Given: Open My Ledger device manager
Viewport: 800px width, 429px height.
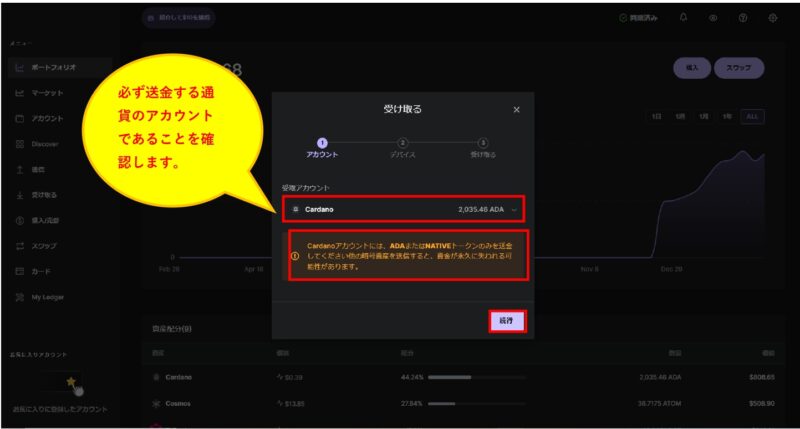Looking at the screenshot, I should (49, 297).
